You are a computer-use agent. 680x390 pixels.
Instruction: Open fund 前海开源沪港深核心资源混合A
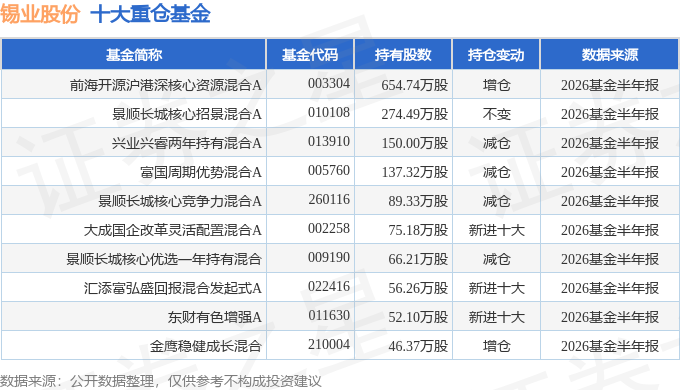coord(166,85)
